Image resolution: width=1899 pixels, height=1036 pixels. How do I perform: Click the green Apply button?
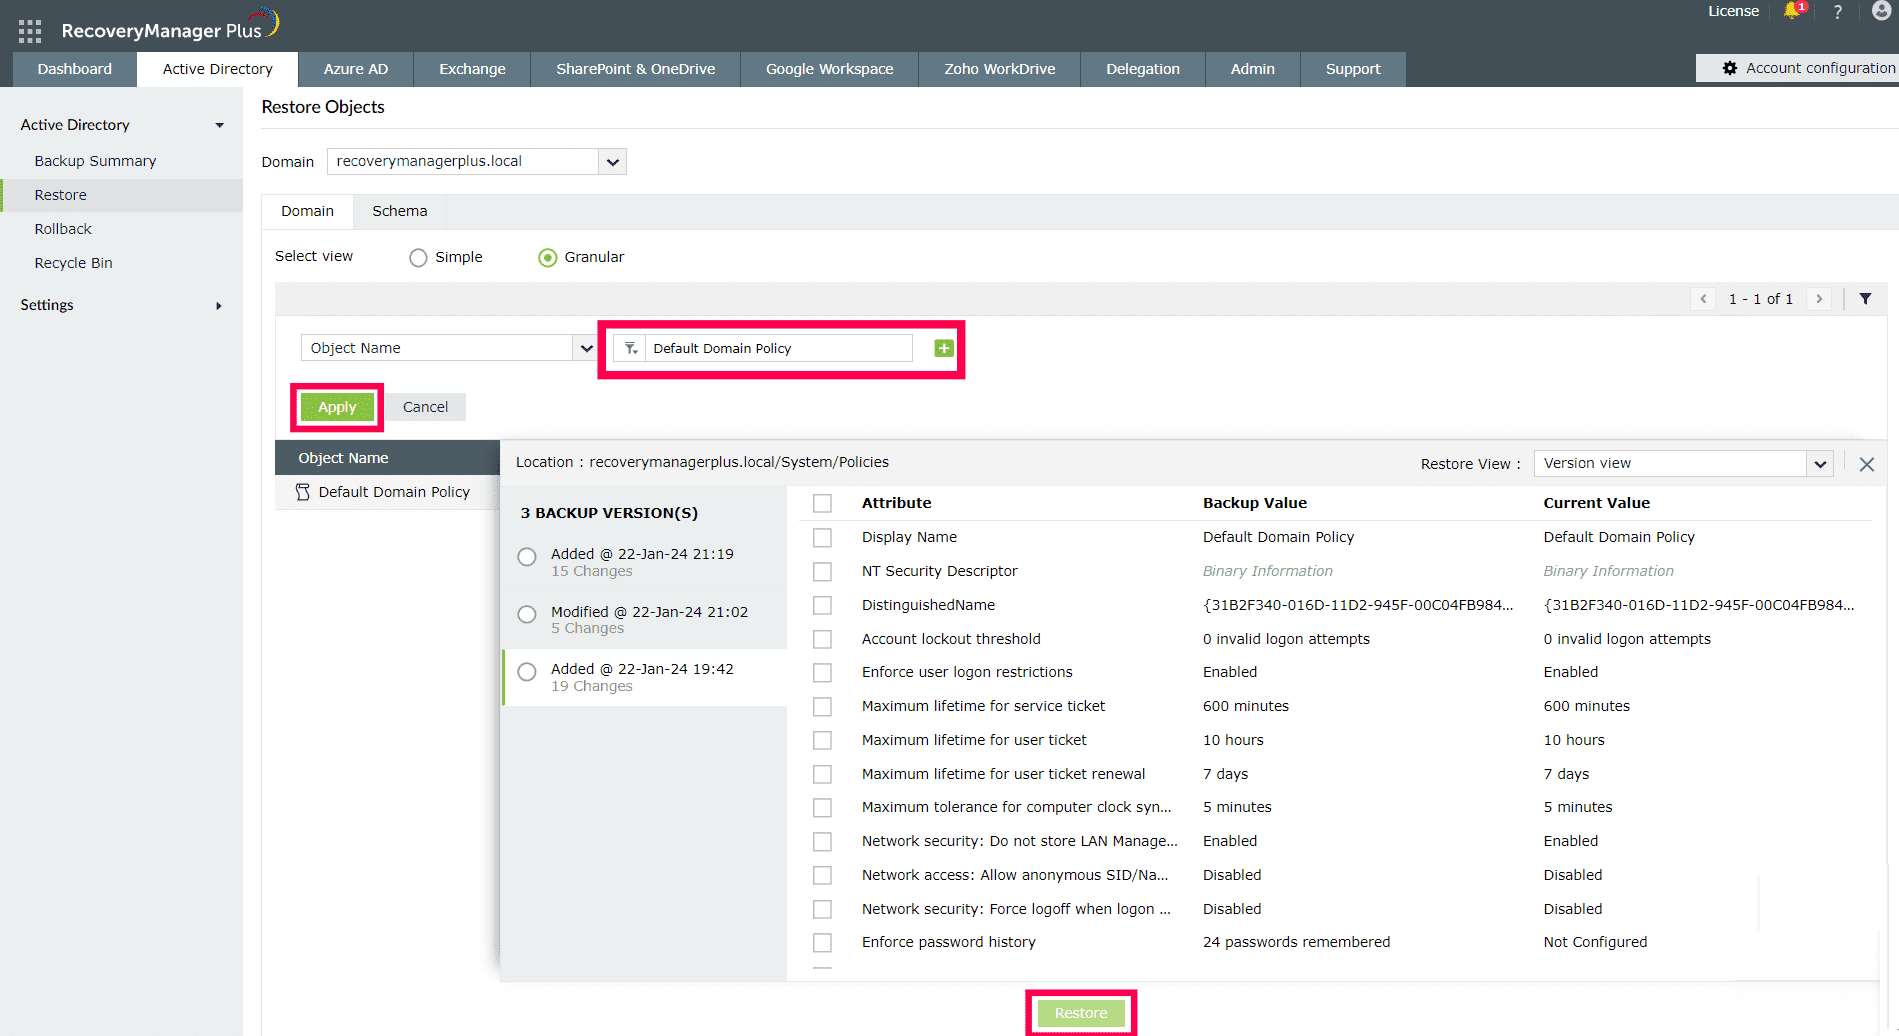pyautogui.click(x=337, y=407)
